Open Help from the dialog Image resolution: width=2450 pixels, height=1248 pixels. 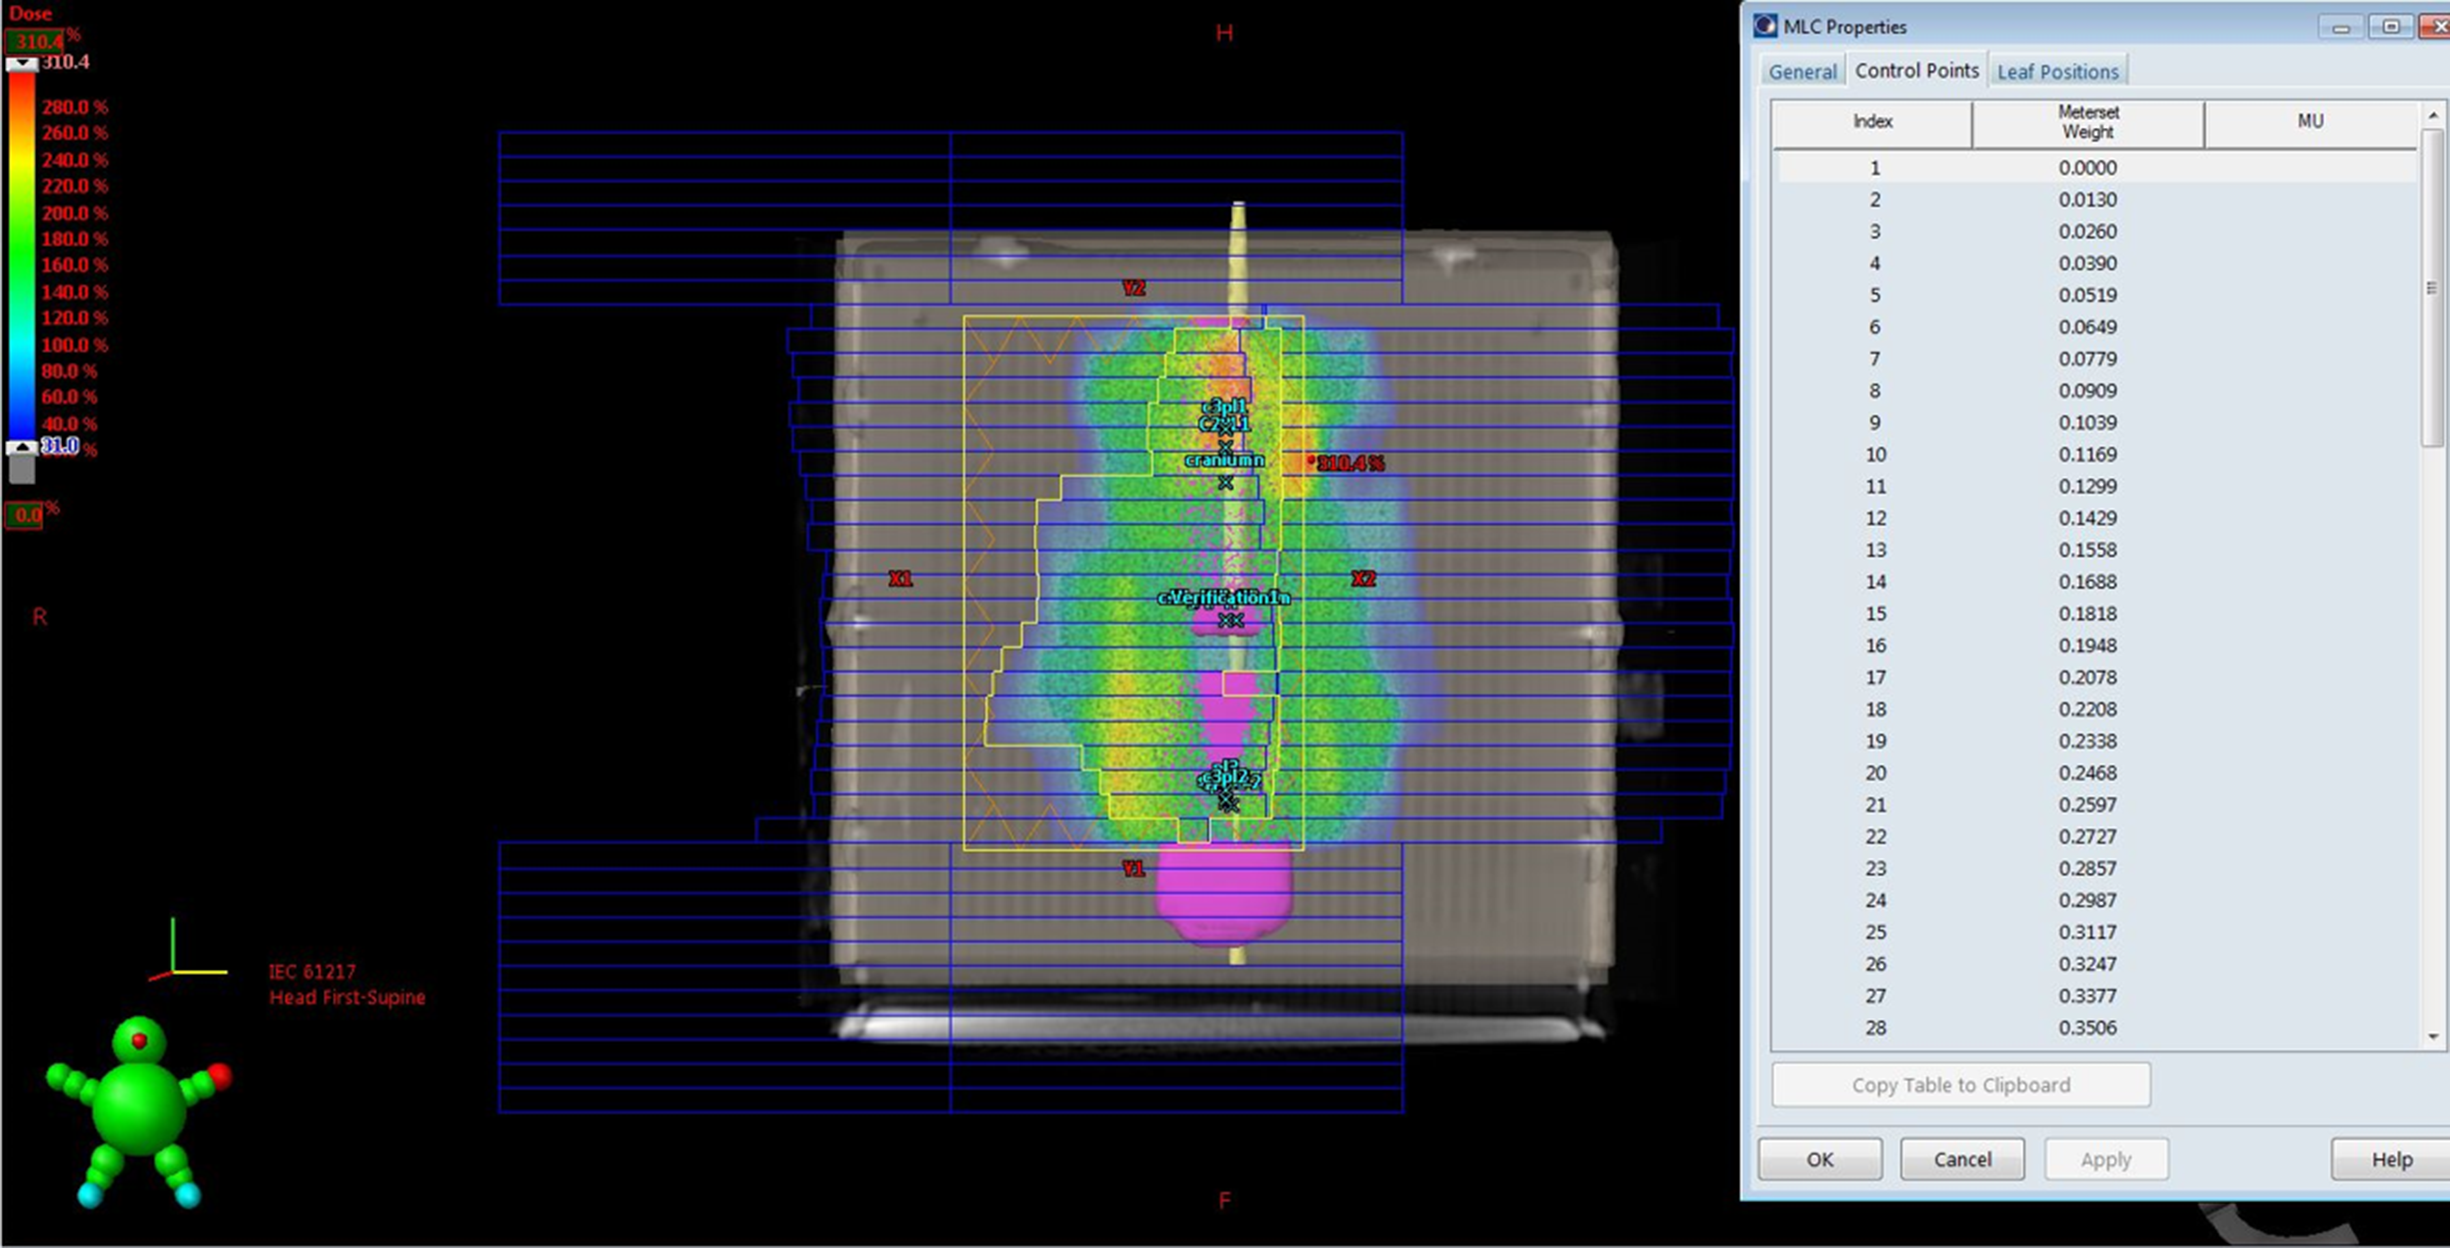pos(2388,1159)
